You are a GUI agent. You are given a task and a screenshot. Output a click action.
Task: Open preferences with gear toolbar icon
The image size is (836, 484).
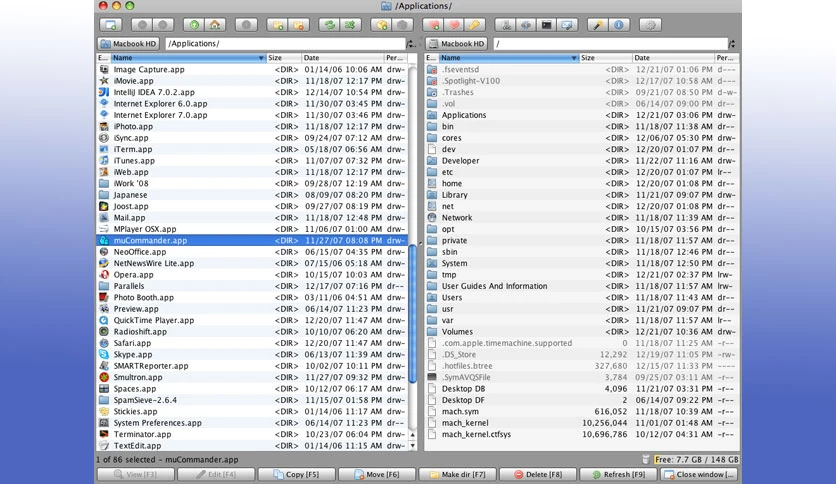(x=650, y=25)
